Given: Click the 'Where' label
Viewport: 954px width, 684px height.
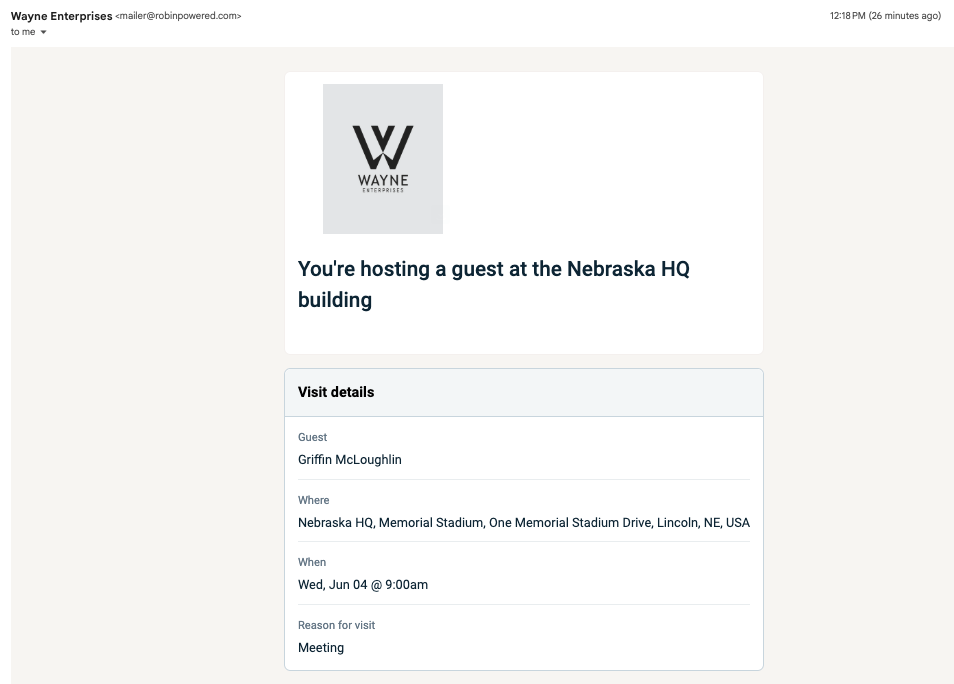Looking at the screenshot, I should pyautogui.click(x=313, y=500).
